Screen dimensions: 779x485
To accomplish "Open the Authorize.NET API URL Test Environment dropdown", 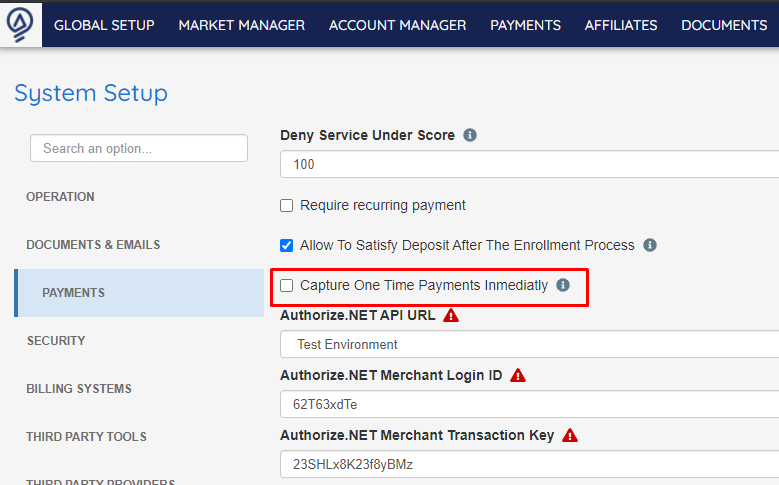I will (x=530, y=344).
